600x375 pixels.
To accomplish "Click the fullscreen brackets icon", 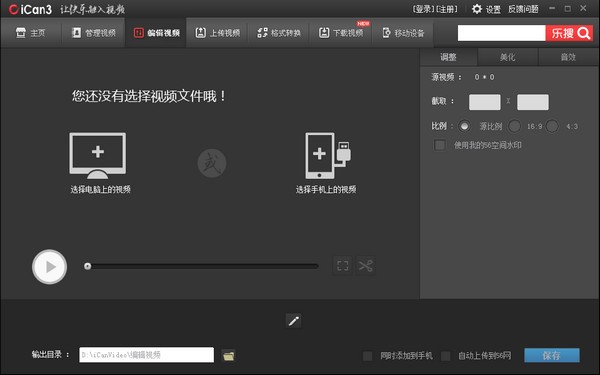I will (342, 266).
